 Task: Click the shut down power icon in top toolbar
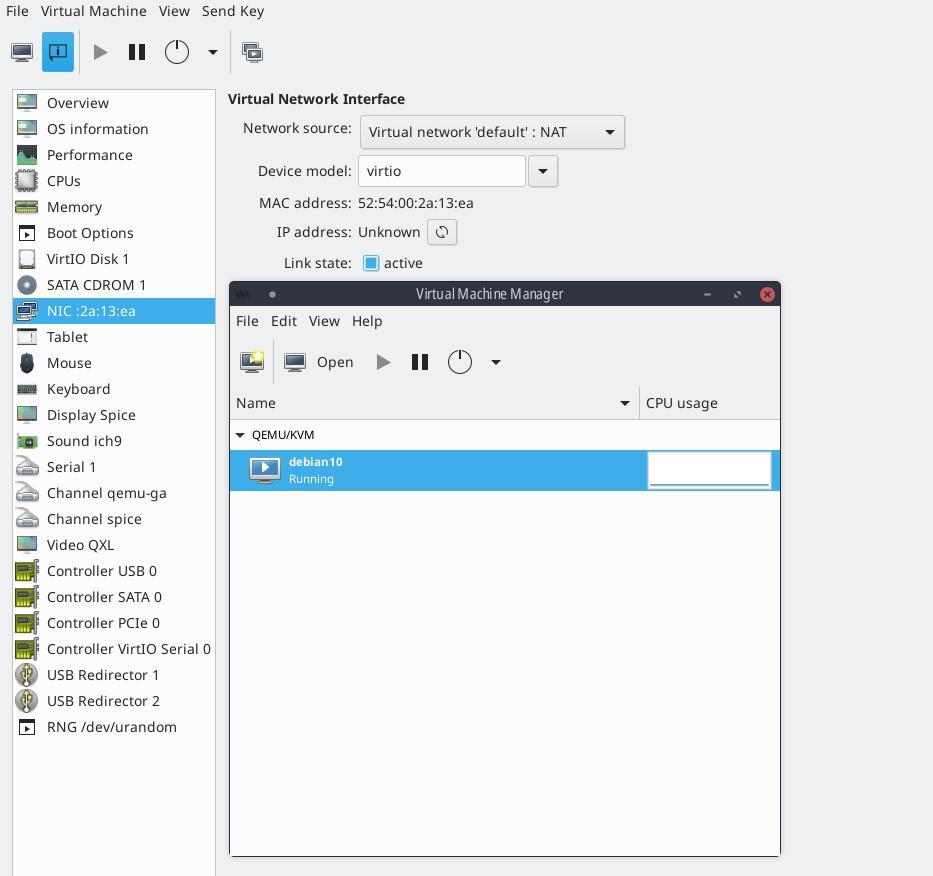177,52
